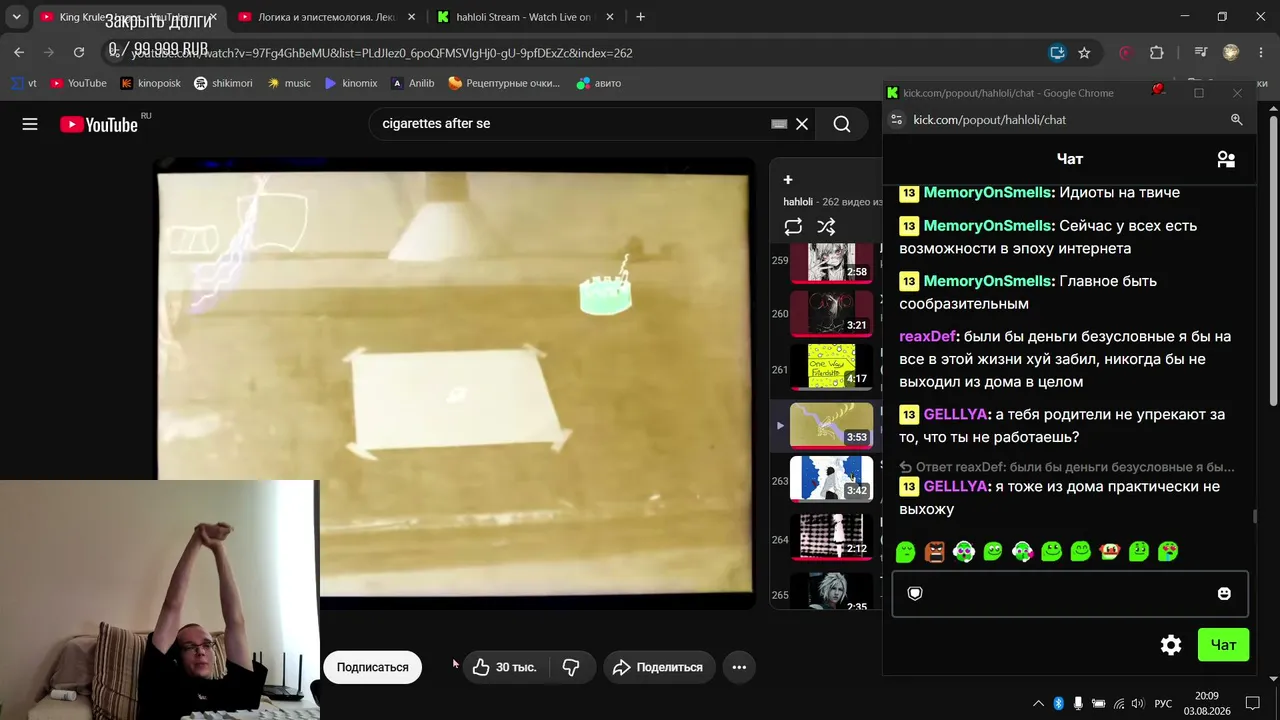Open the Рецептурные очки bookmark
This screenshot has height=720, width=1280.
tap(504, 83)
